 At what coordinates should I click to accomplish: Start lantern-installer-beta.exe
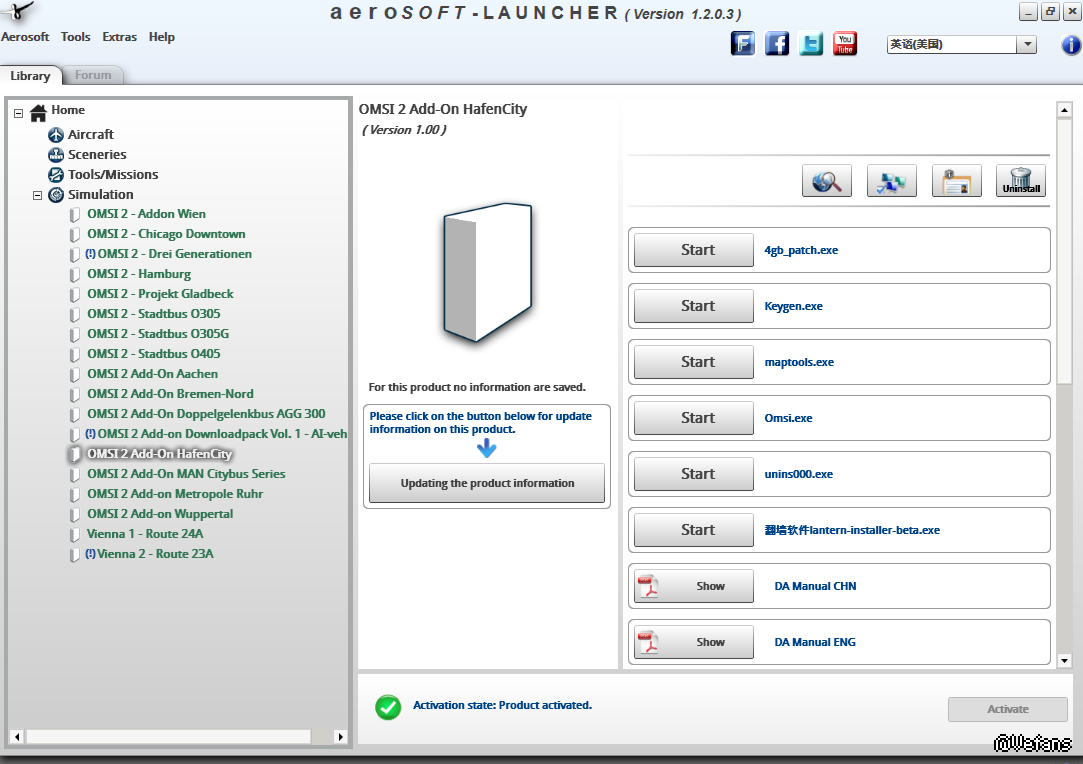[x=693, y=530]
